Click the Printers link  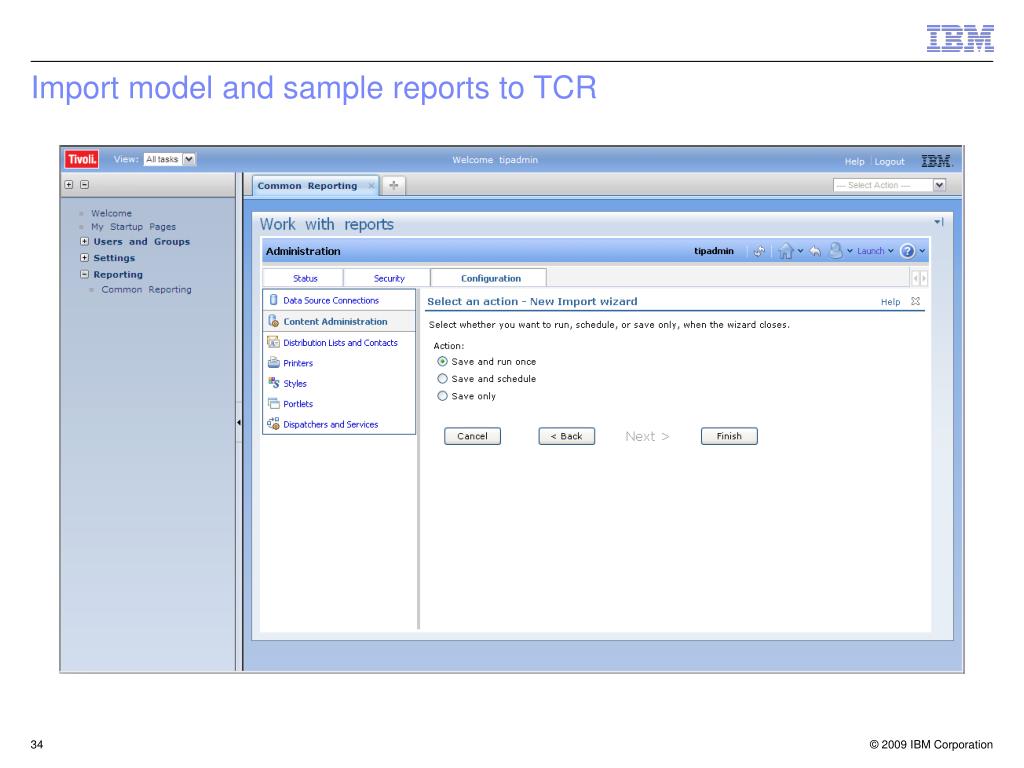pyautogui.click(x=298, y=363)
